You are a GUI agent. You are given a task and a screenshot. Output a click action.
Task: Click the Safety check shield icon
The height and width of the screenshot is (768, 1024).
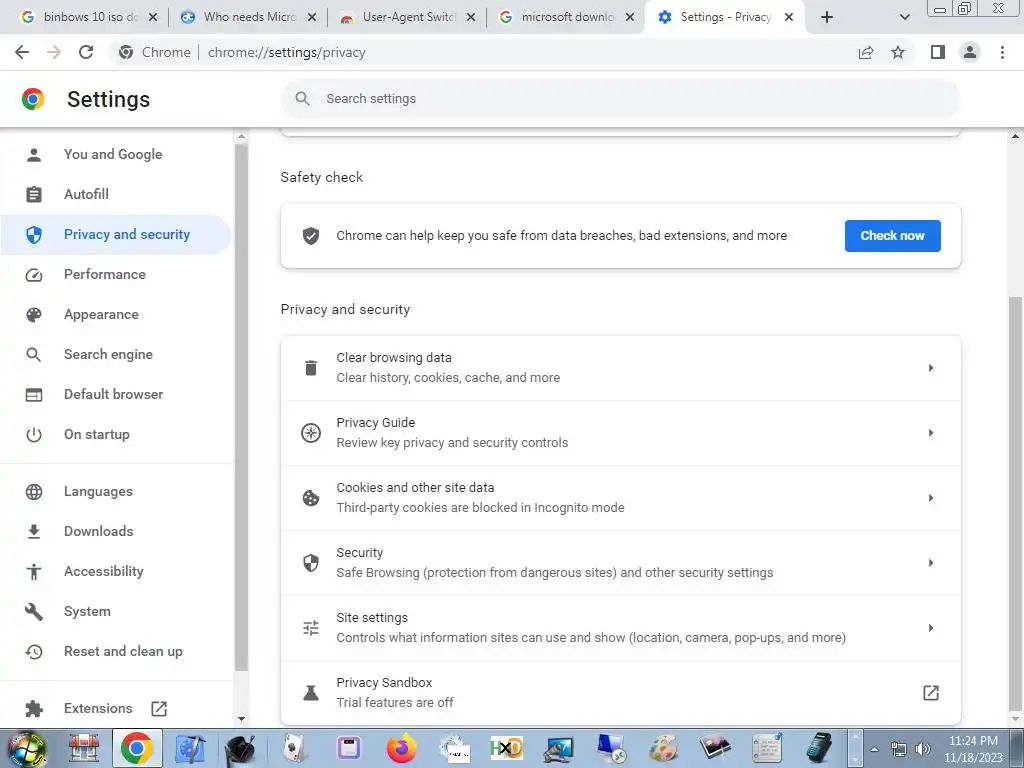311,236
